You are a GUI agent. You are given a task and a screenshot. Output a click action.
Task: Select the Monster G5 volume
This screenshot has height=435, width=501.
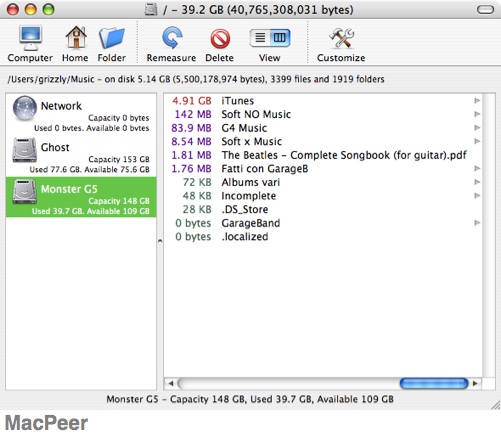click(x=81, y=197)
